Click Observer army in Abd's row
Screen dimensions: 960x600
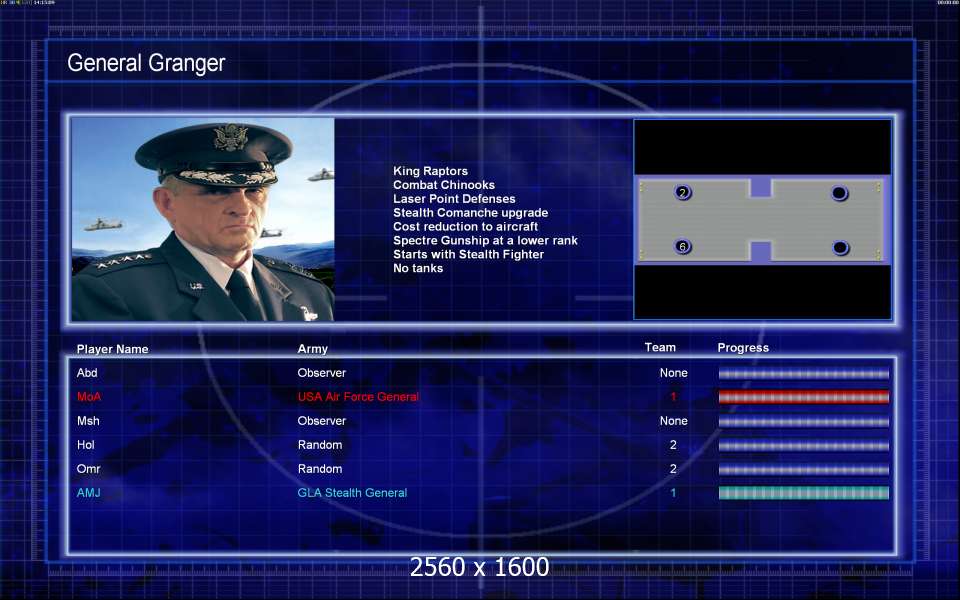[321, 373]
